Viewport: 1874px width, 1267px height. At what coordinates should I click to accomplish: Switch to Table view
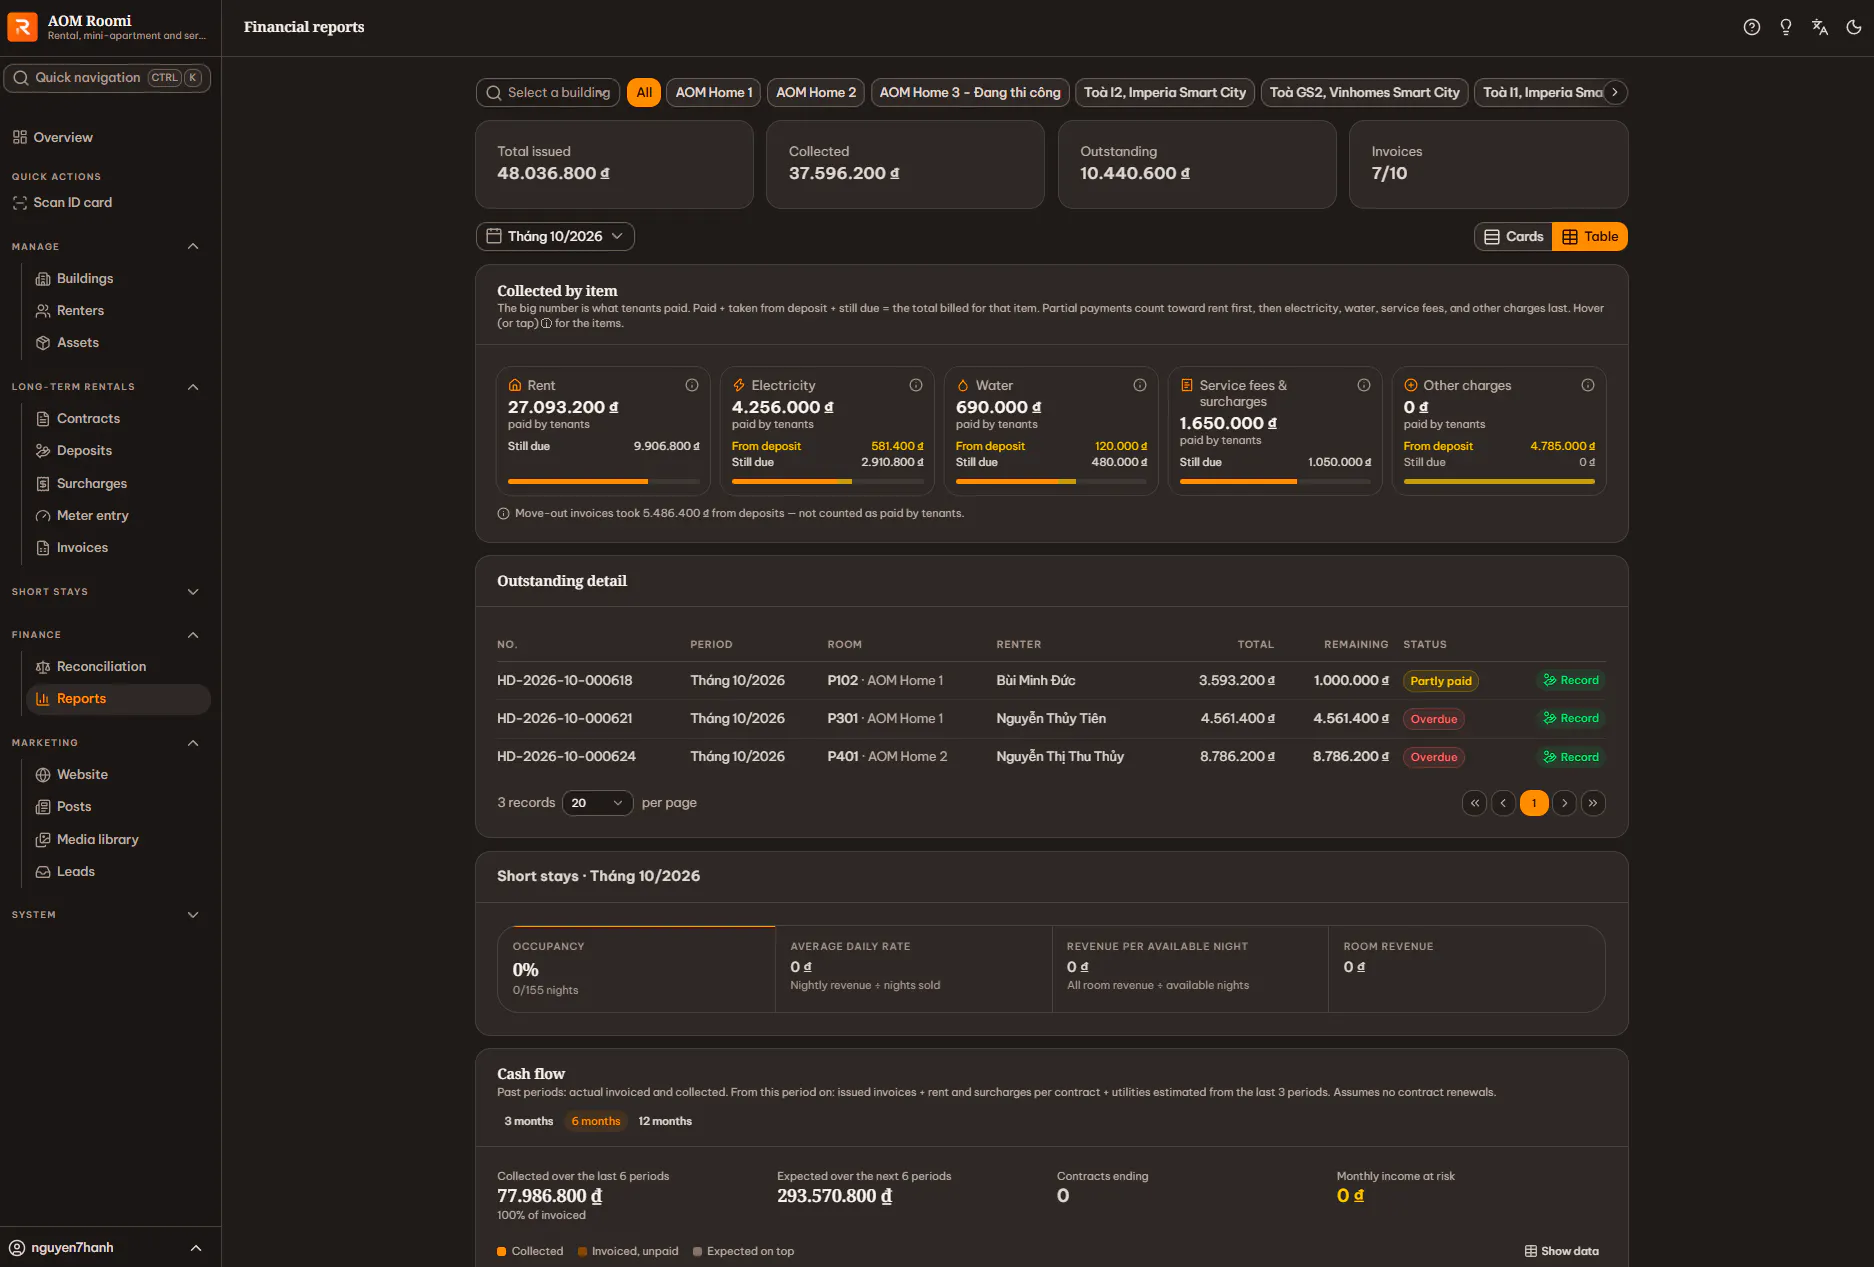[1590, 236]
